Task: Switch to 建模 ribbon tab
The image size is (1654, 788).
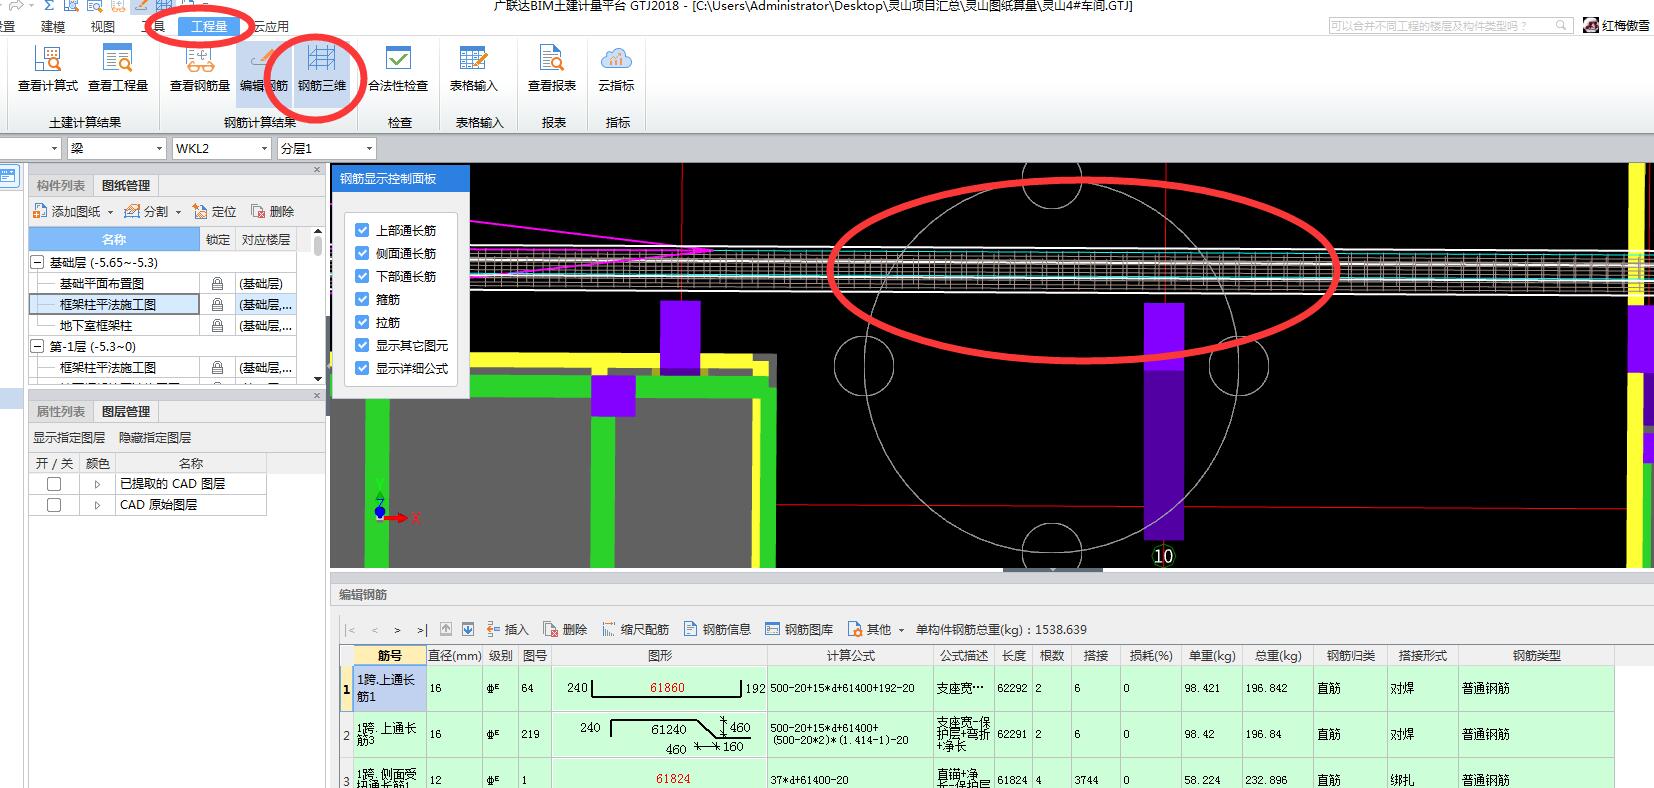Action: coord(53,27)
